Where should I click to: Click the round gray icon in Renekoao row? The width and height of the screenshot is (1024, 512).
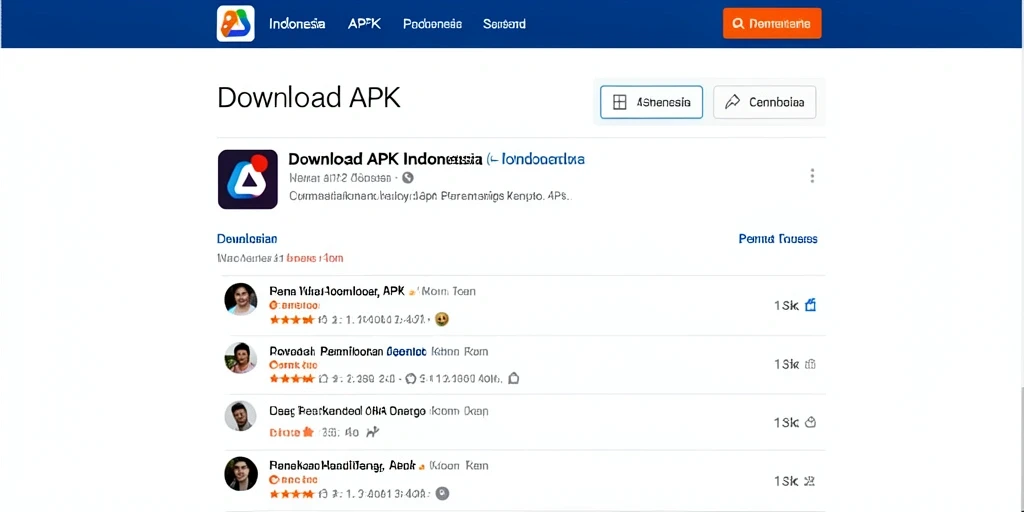[x=442, y=494]
